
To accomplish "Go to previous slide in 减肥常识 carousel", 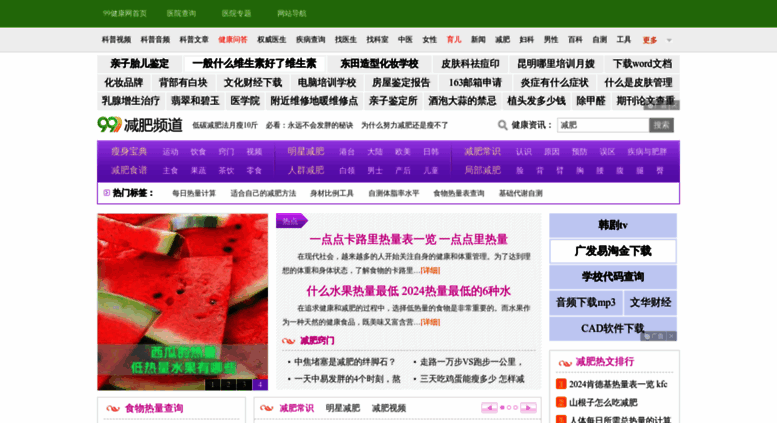I will [489, 408].
